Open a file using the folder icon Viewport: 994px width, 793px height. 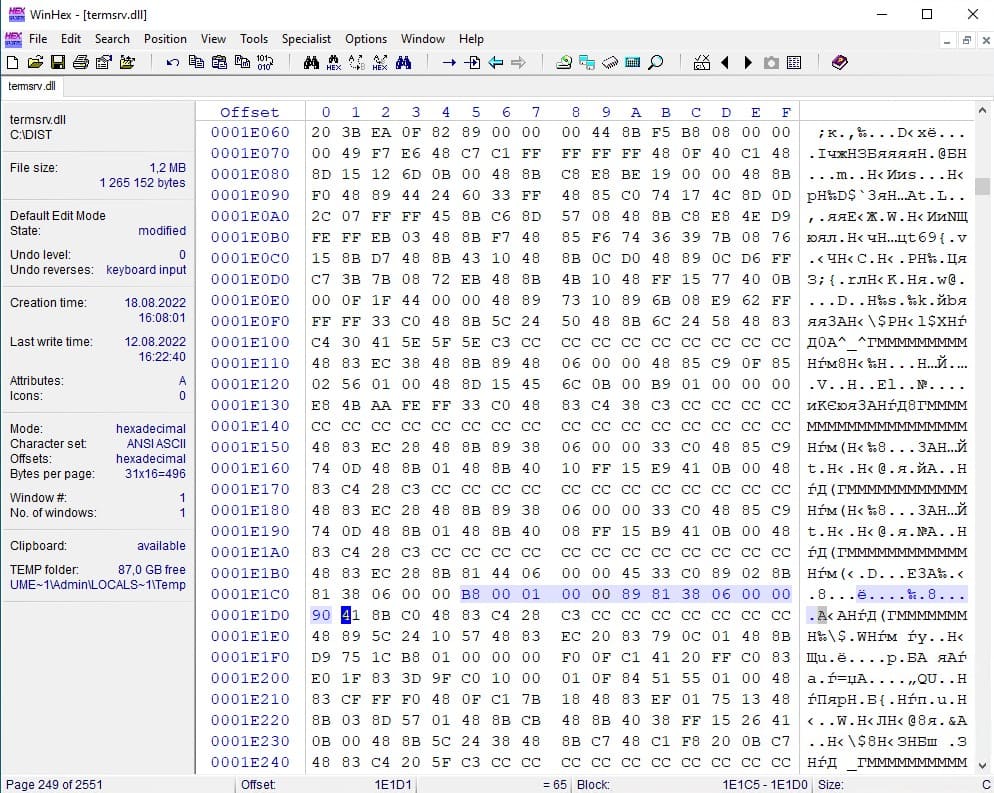coord(36,62)
